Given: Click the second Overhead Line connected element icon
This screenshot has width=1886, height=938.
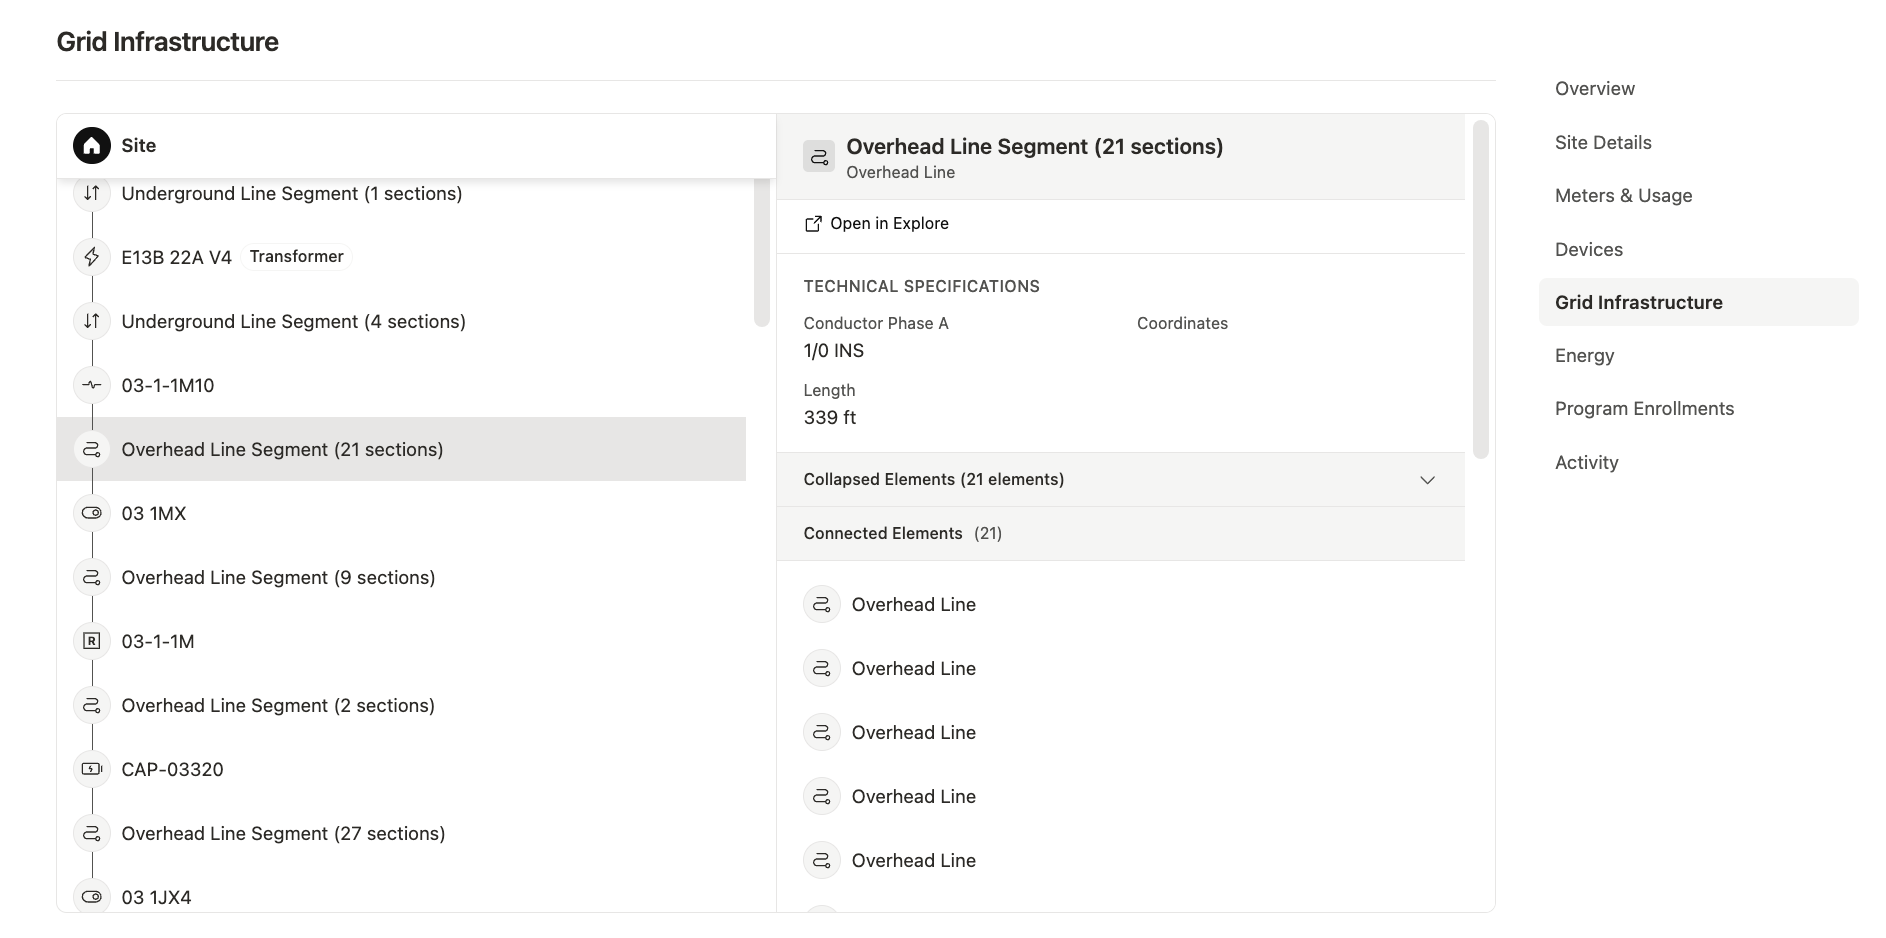Looking at the screenshot, I should 822,668.
